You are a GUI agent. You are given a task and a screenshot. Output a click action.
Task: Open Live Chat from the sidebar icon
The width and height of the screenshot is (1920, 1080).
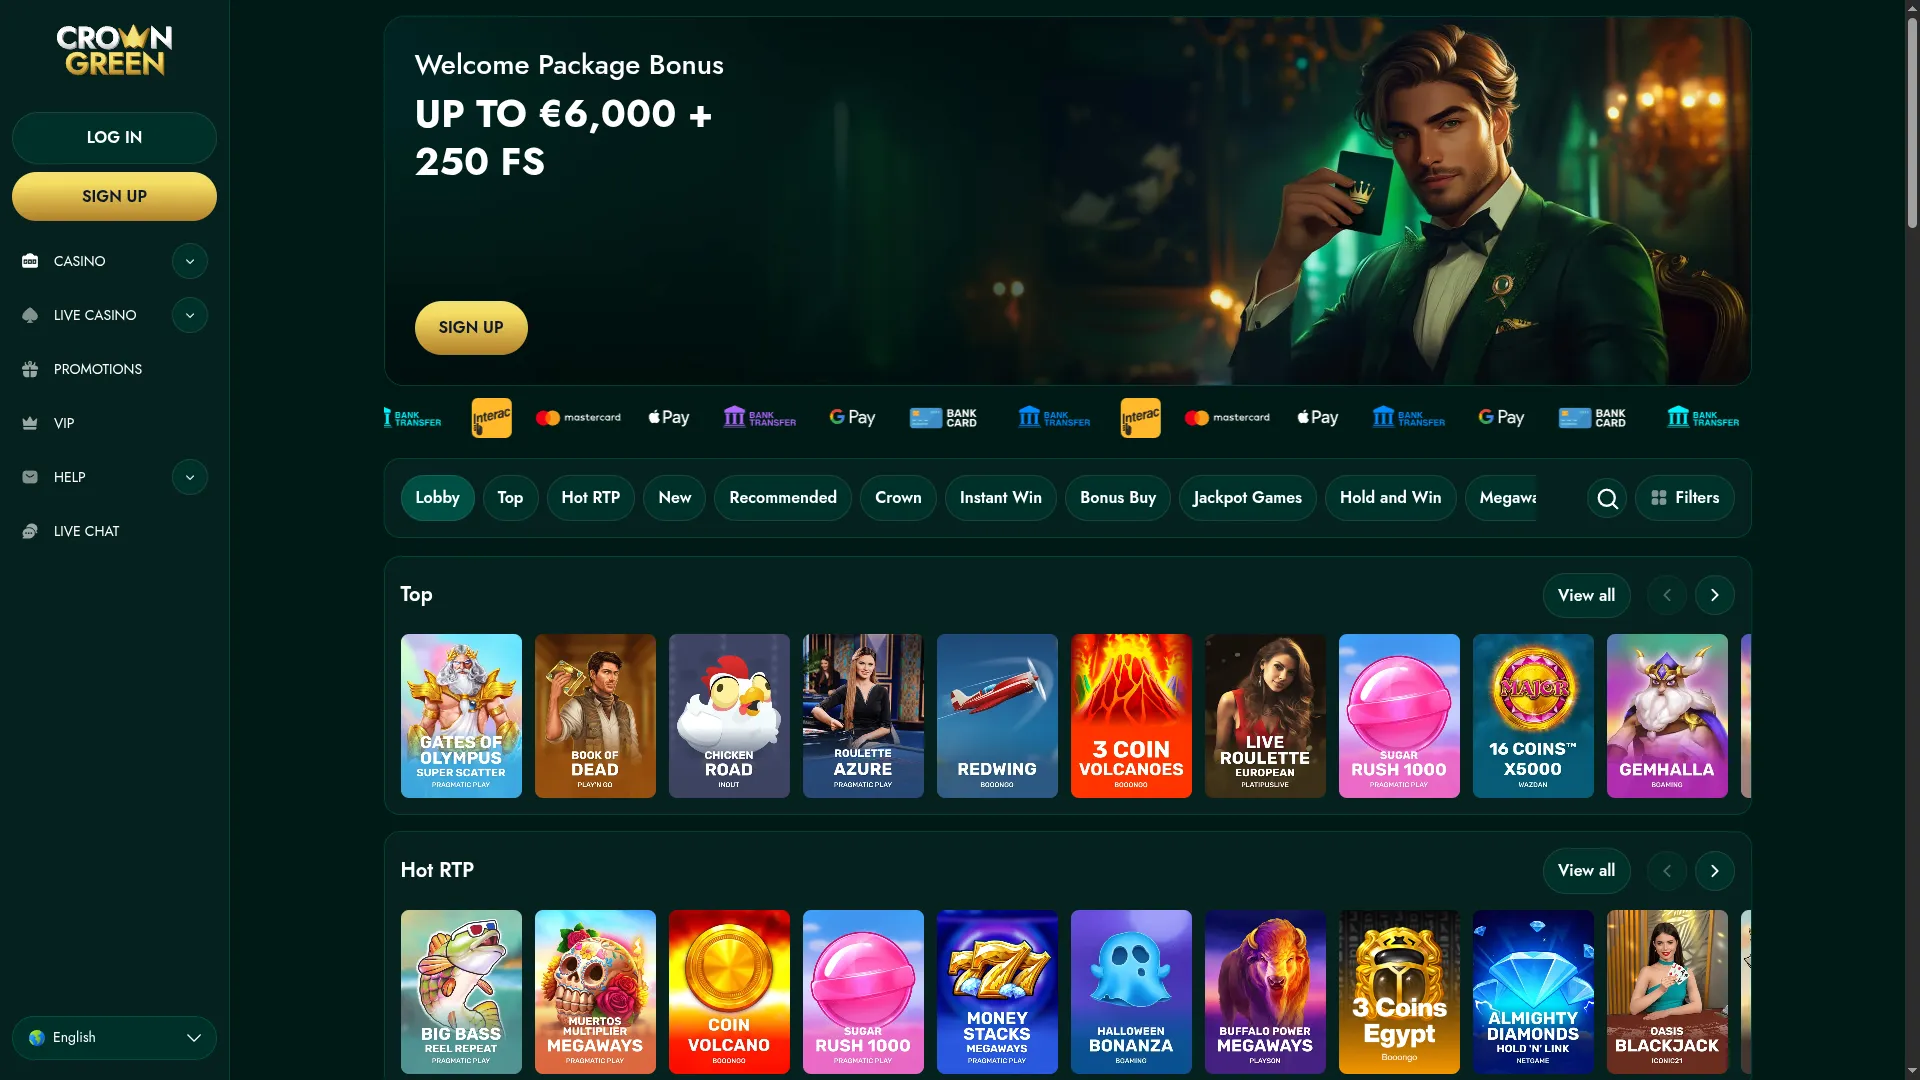click(30, 531)
